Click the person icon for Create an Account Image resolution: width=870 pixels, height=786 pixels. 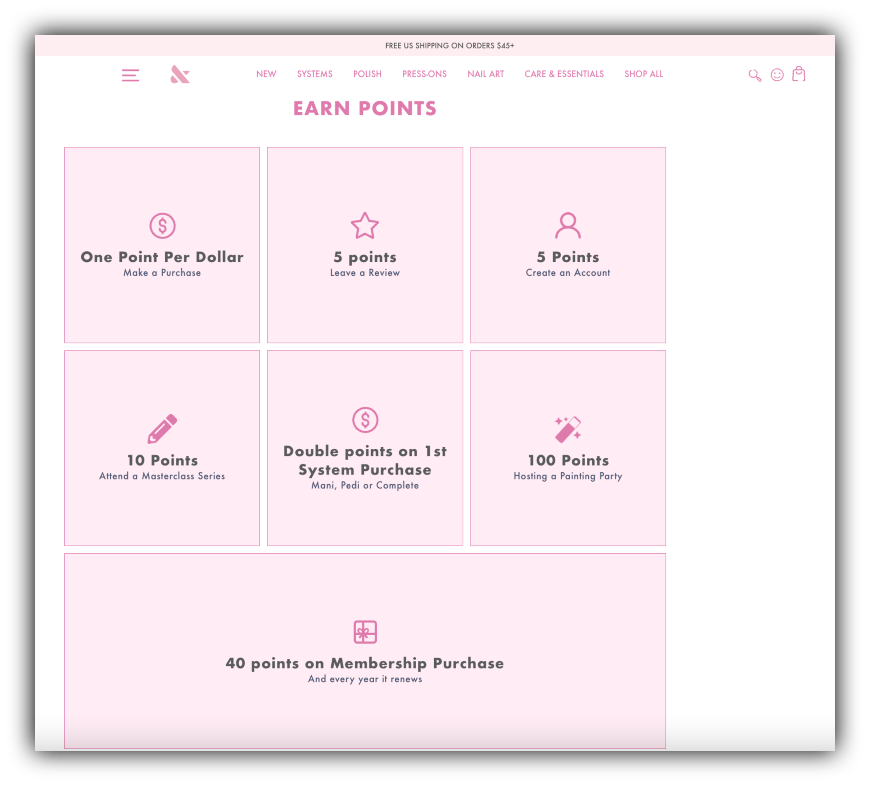(x=567, y=225)
